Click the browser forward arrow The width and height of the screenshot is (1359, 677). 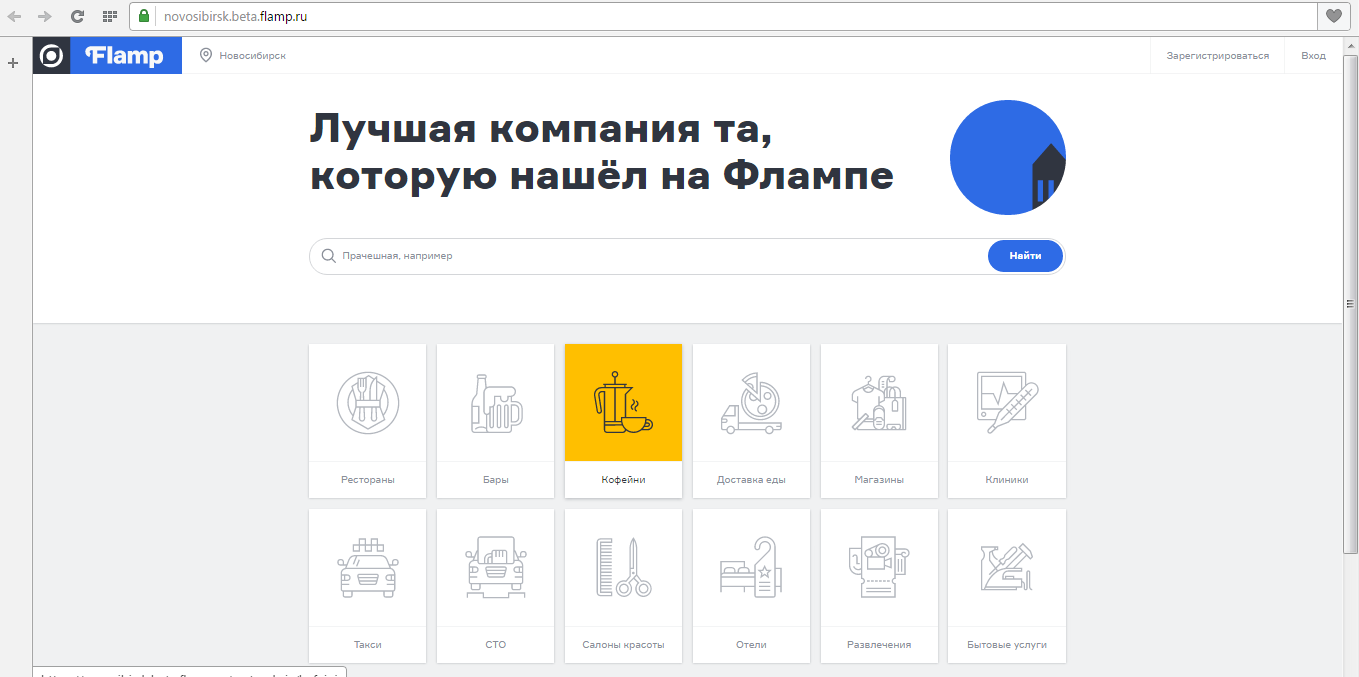(45, 16)
